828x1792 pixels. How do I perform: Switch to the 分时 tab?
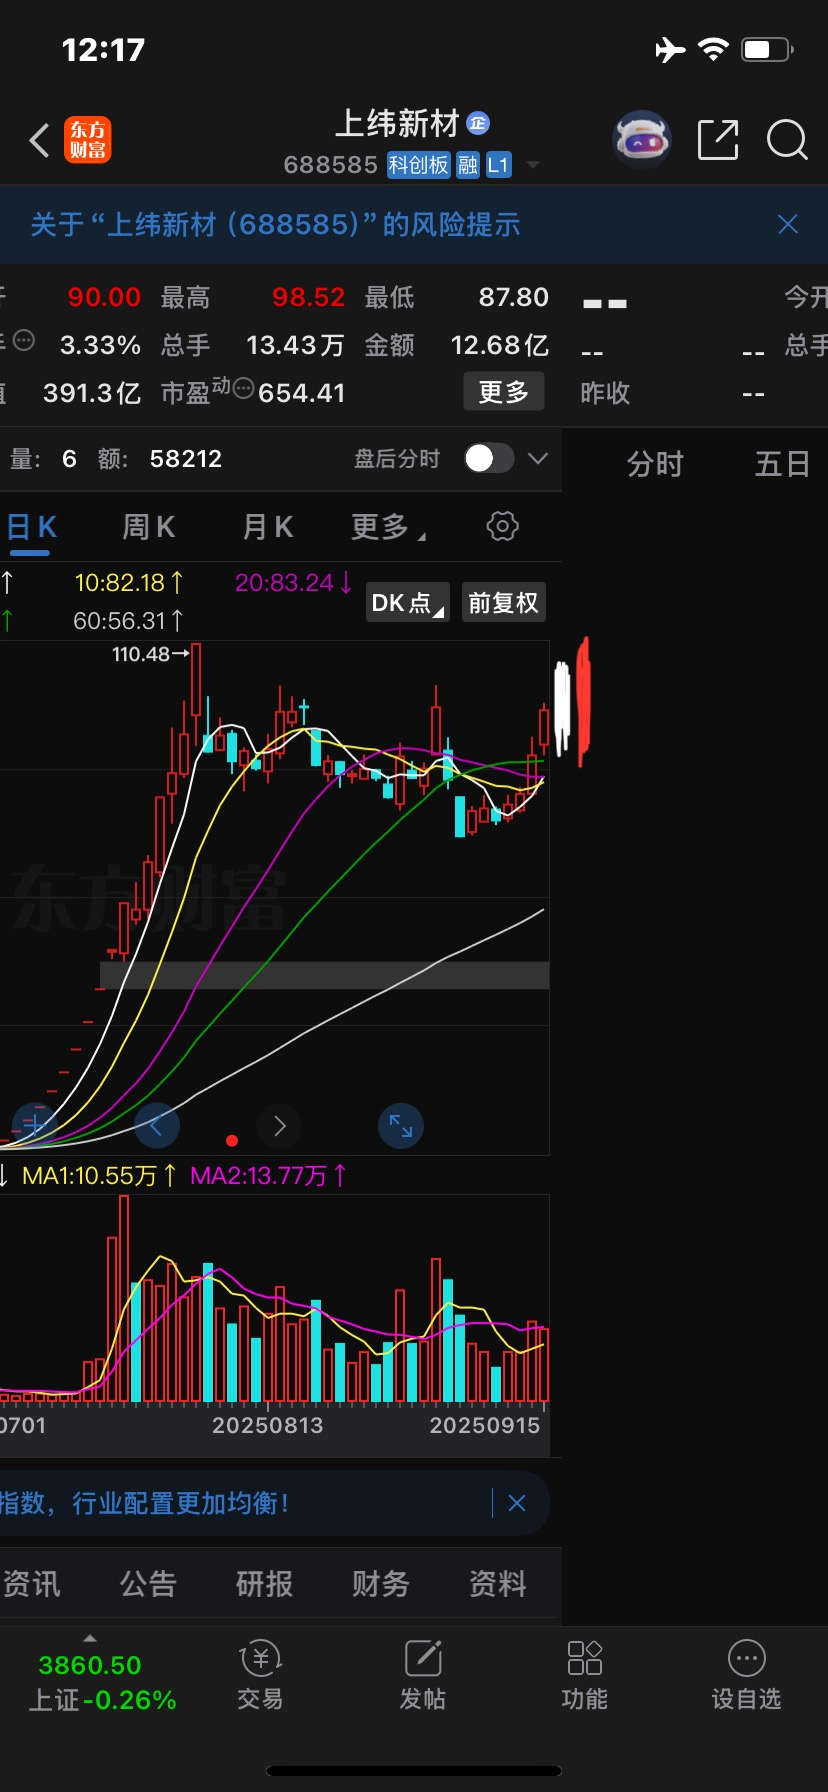[655, 464]
